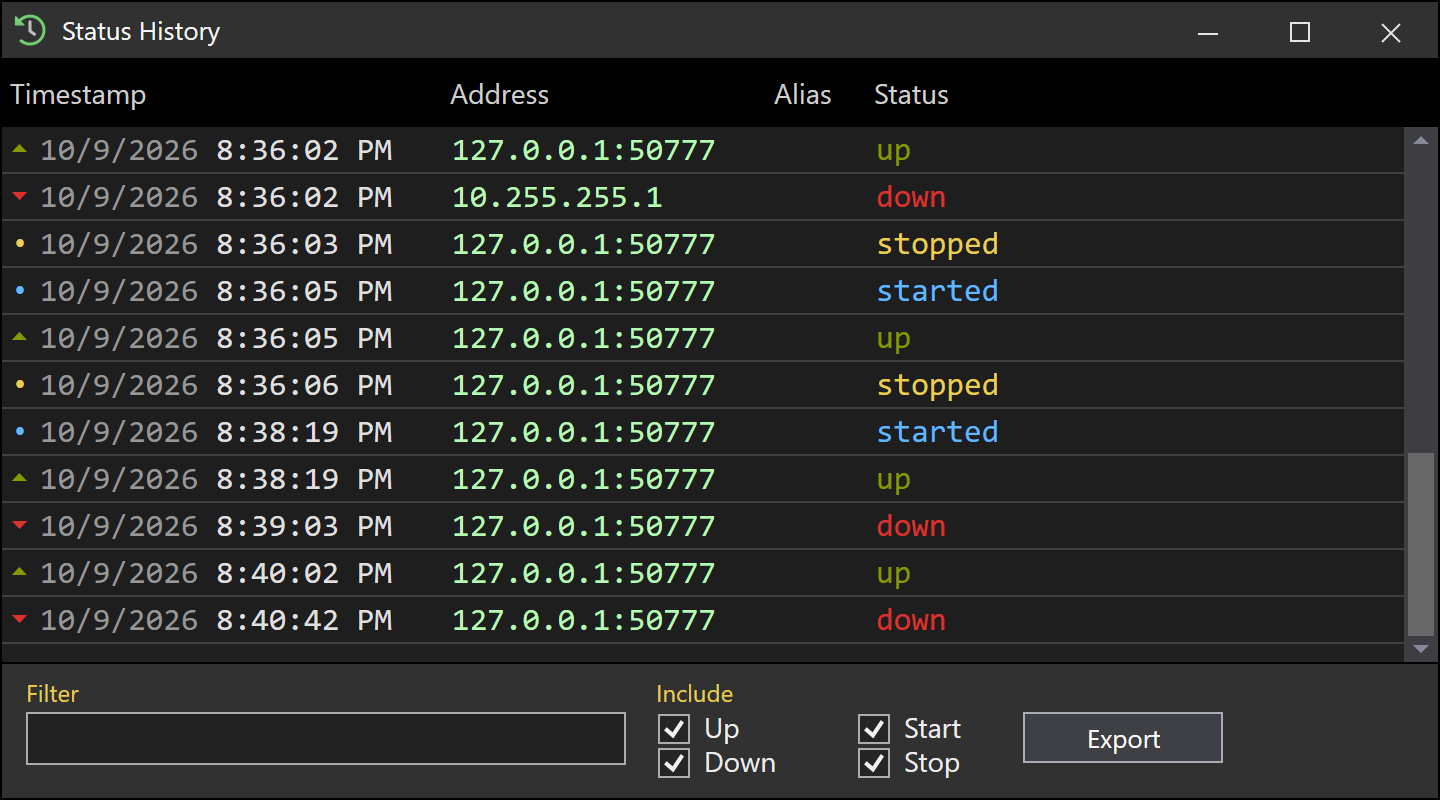Click the 'up' status in the 8:38:19 PM row

[x=893, y=479]
